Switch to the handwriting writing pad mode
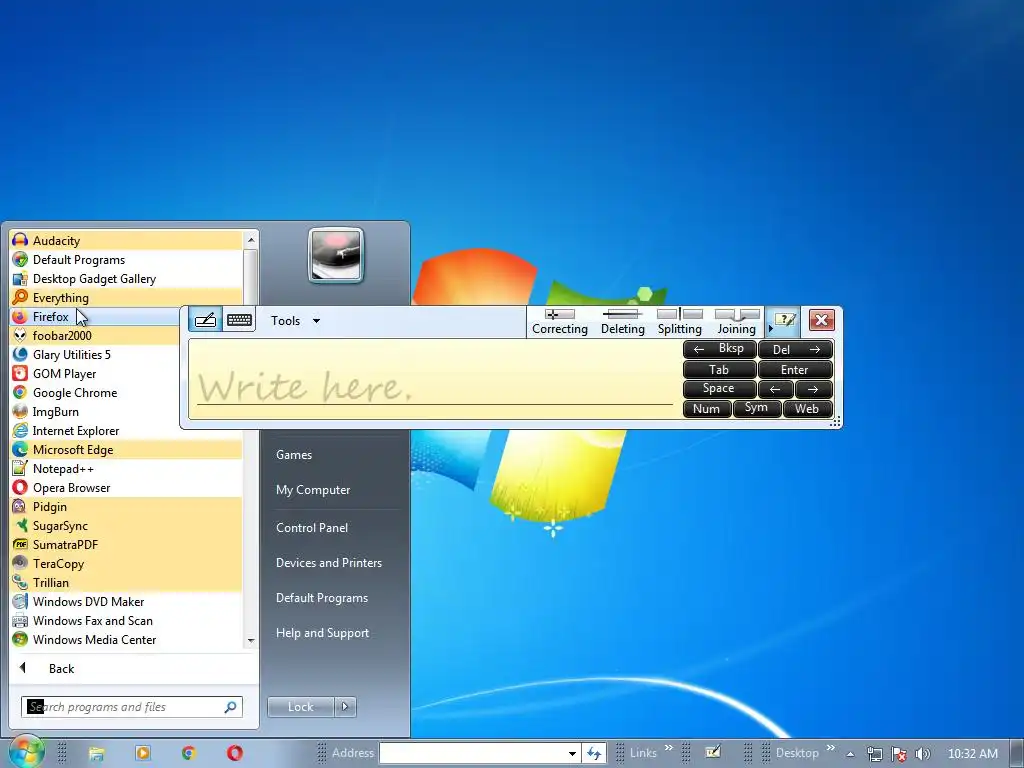Viewport: 1024px width, 768px height. [x=206, y=320]
